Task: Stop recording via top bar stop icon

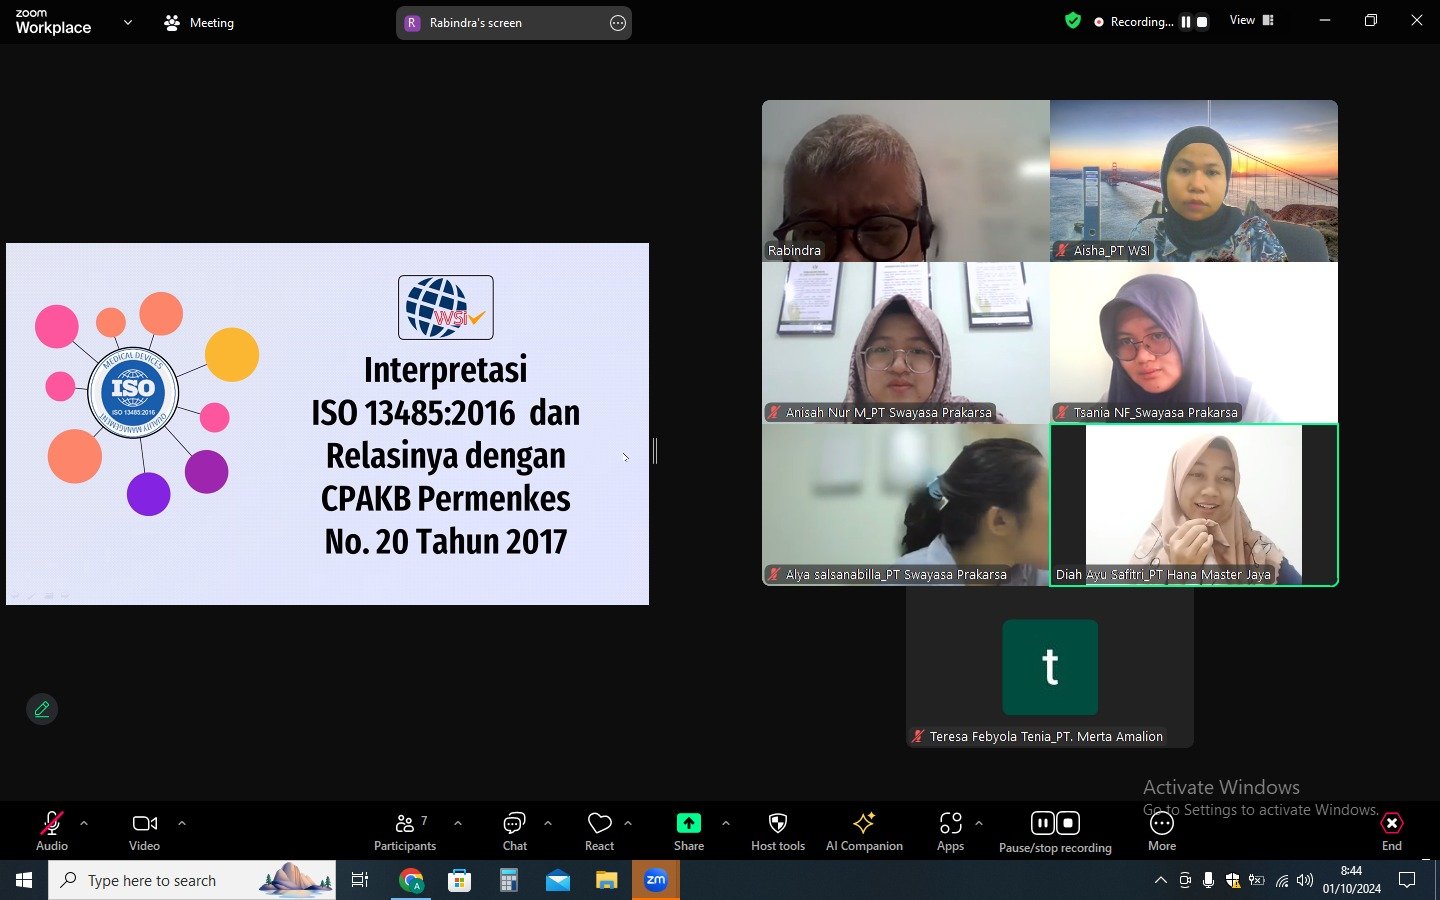Action: click(1202, 22)
